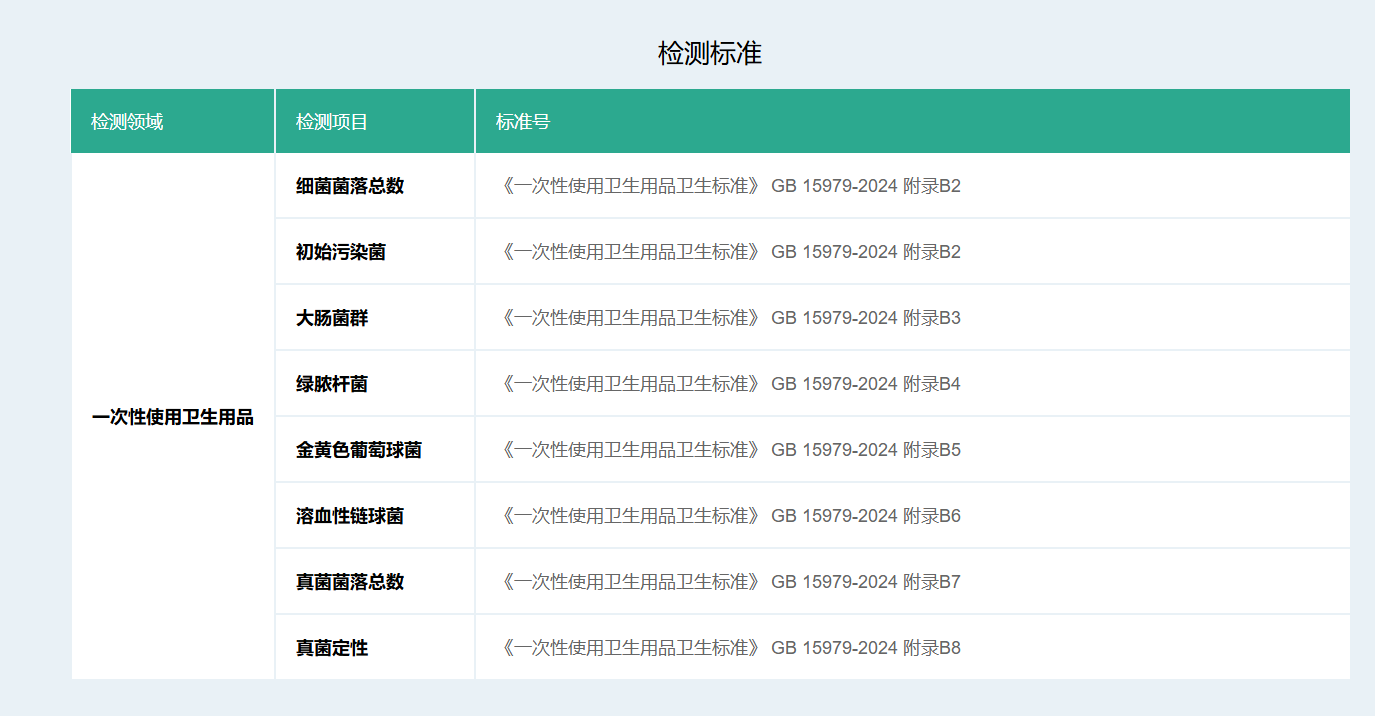Click the 检测领域 column header
Image resolution: width=1375 pixels, height=716 pixels.
127,122
